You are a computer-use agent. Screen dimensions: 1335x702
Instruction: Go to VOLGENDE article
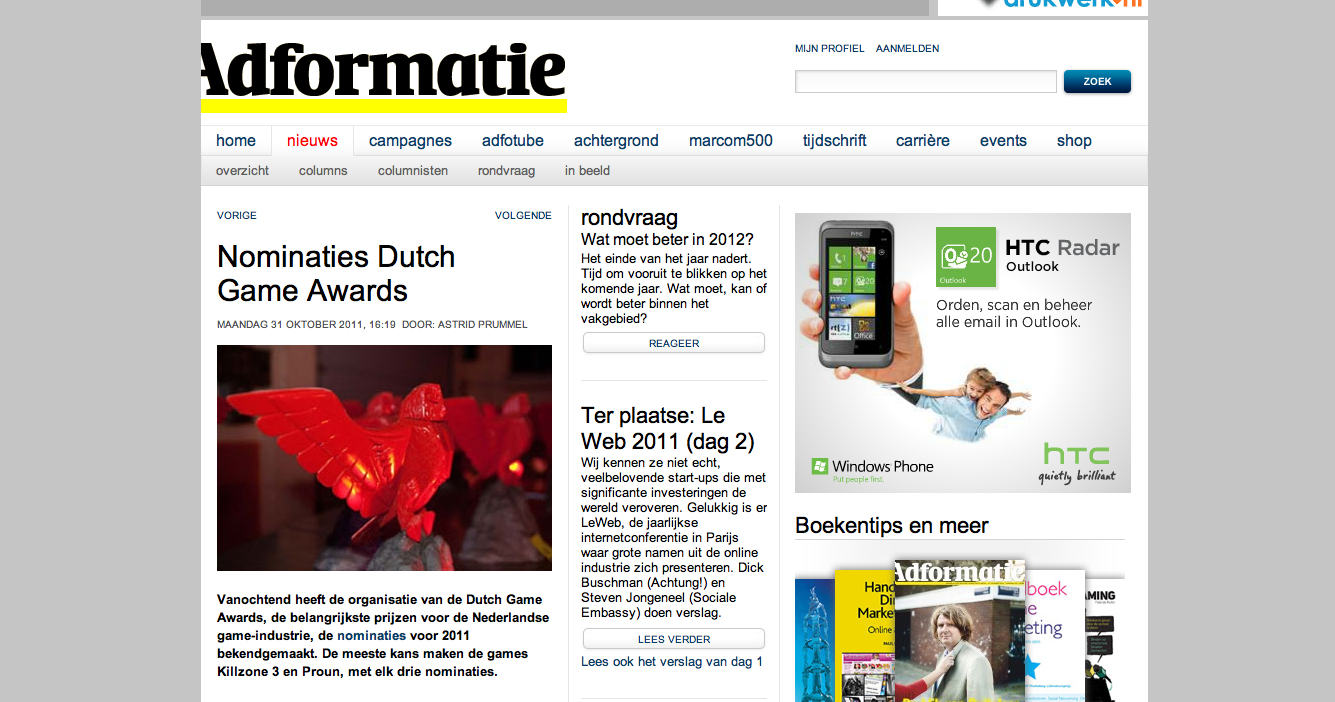(x=523, y=216)
